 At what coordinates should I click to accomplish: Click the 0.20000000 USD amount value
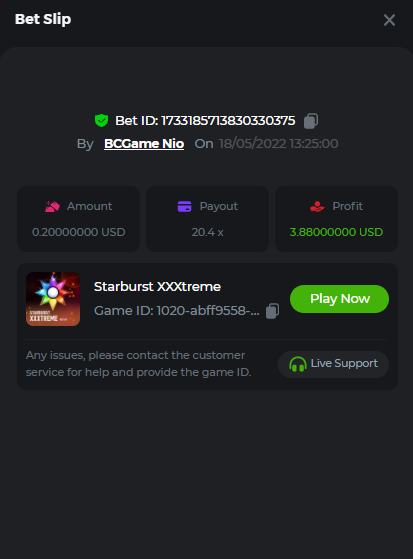click(x=78, y=232)
